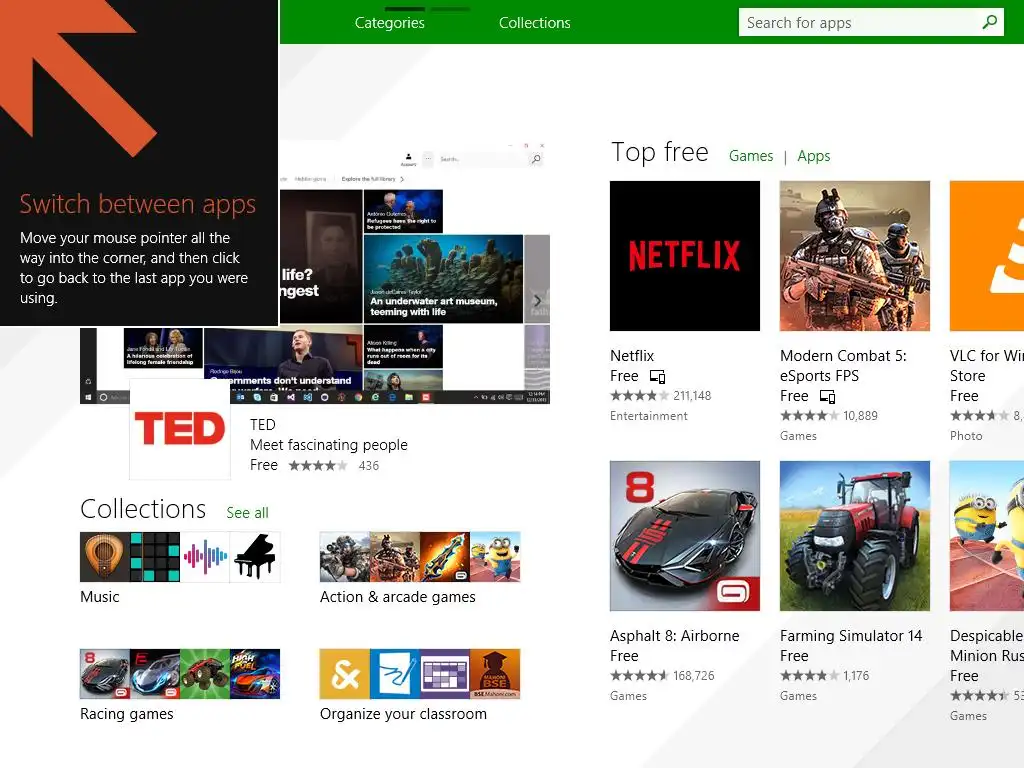This screenshot has width=1024, height=768.
Task: Open Organize your classroom collection label
Action: click(403, 714)
